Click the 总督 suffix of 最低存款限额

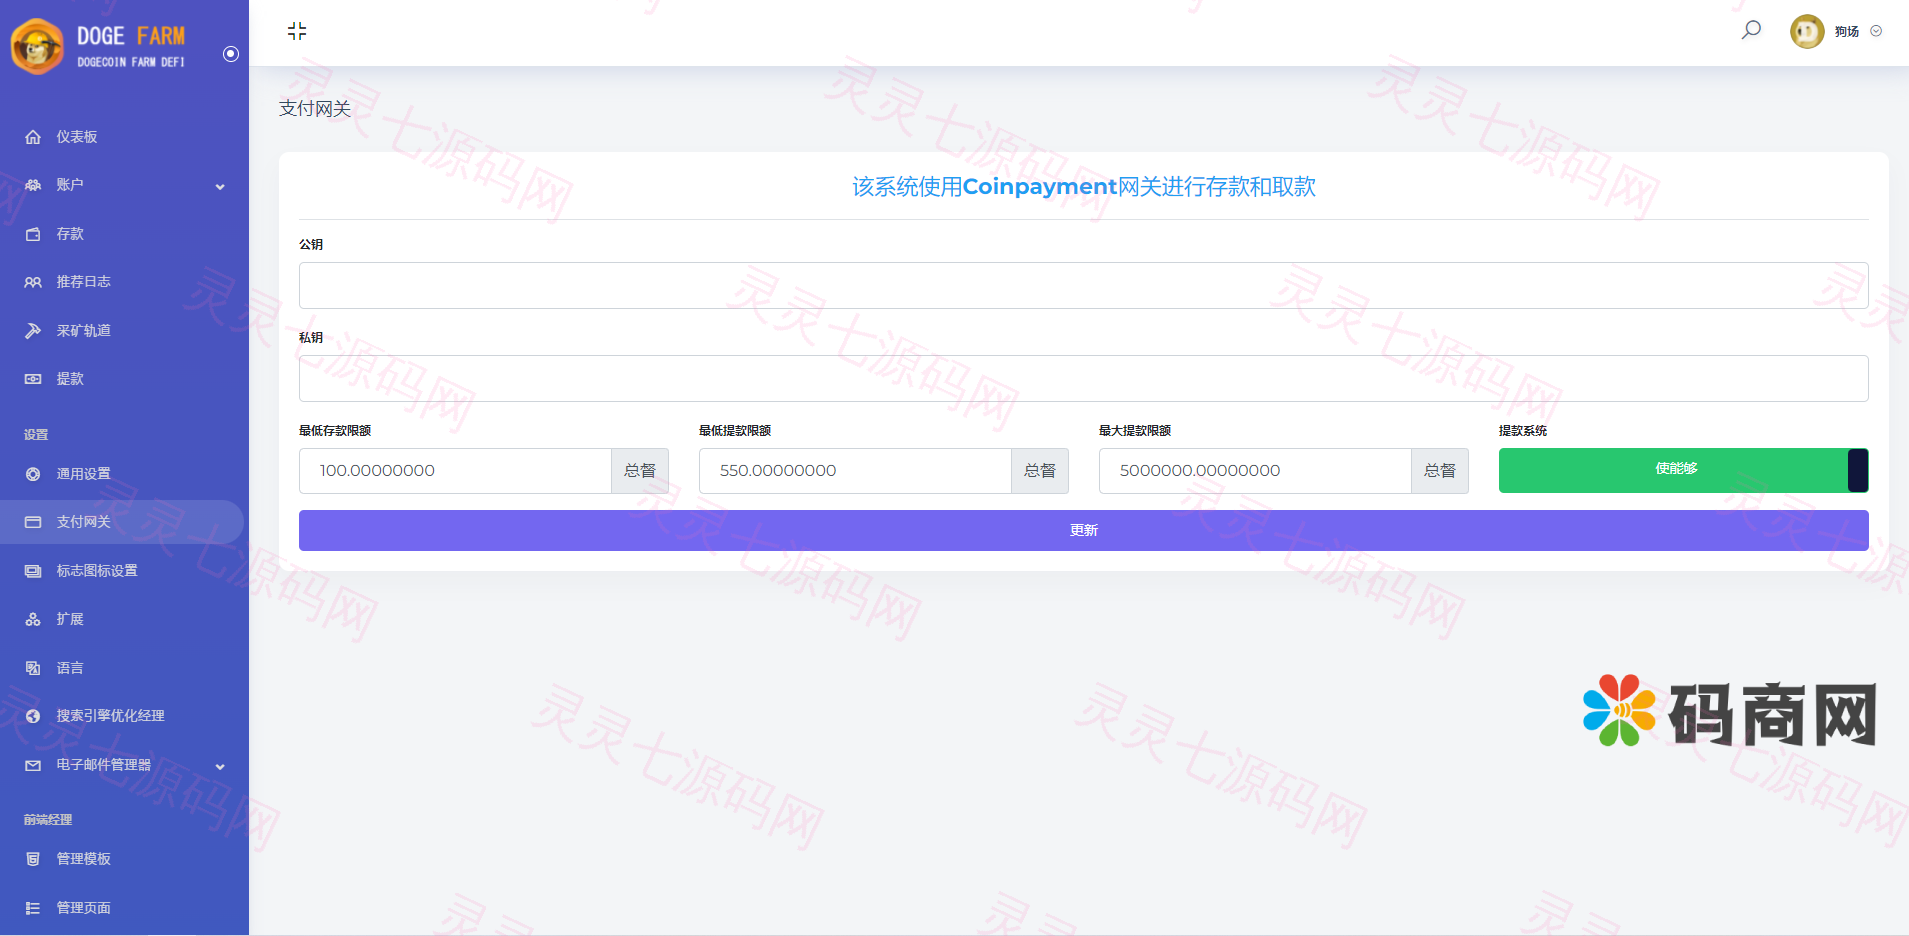(x=640, y=471)
